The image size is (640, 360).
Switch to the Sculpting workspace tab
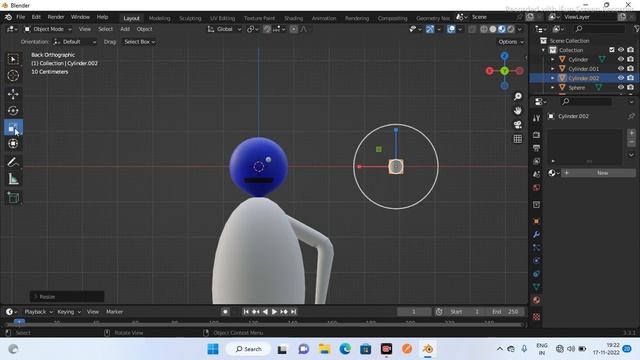point(190,18)
